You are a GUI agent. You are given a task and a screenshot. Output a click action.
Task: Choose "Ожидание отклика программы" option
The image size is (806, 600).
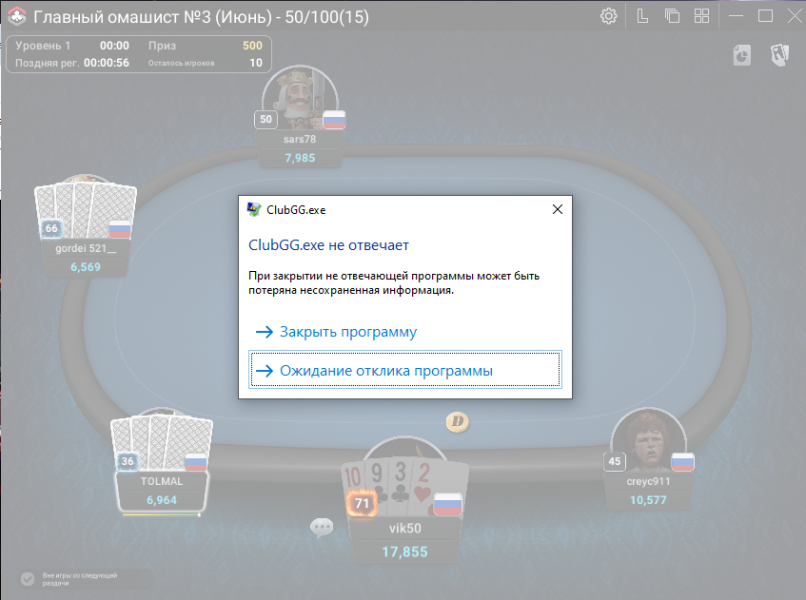386,370
